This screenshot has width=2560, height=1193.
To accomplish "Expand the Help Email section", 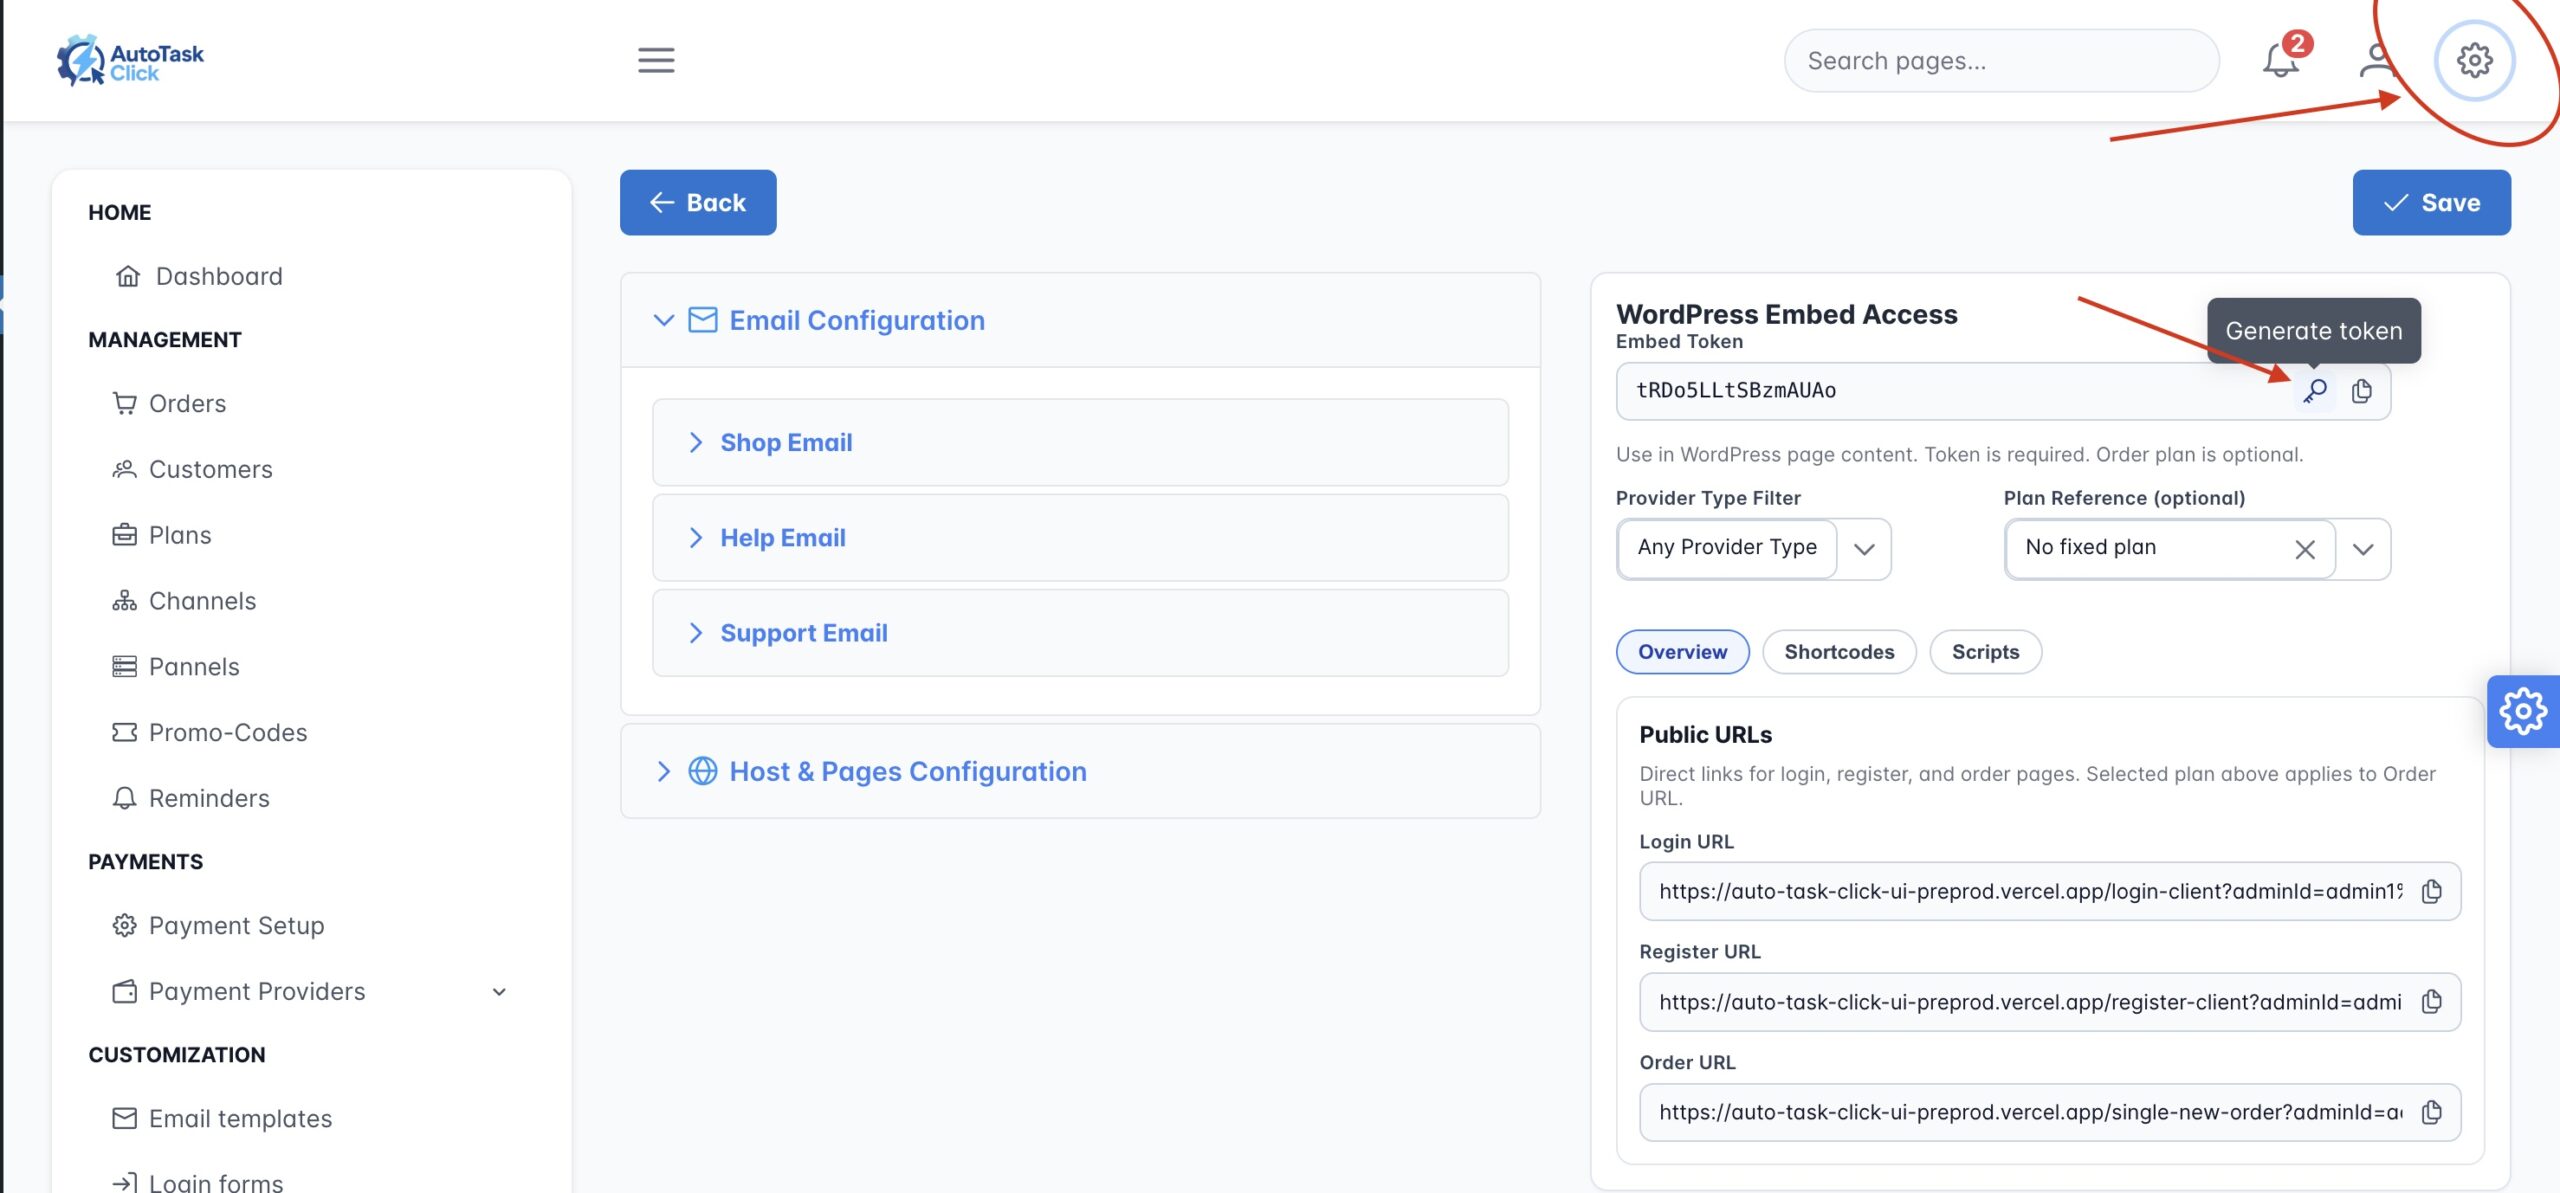I will point(1080,537).
